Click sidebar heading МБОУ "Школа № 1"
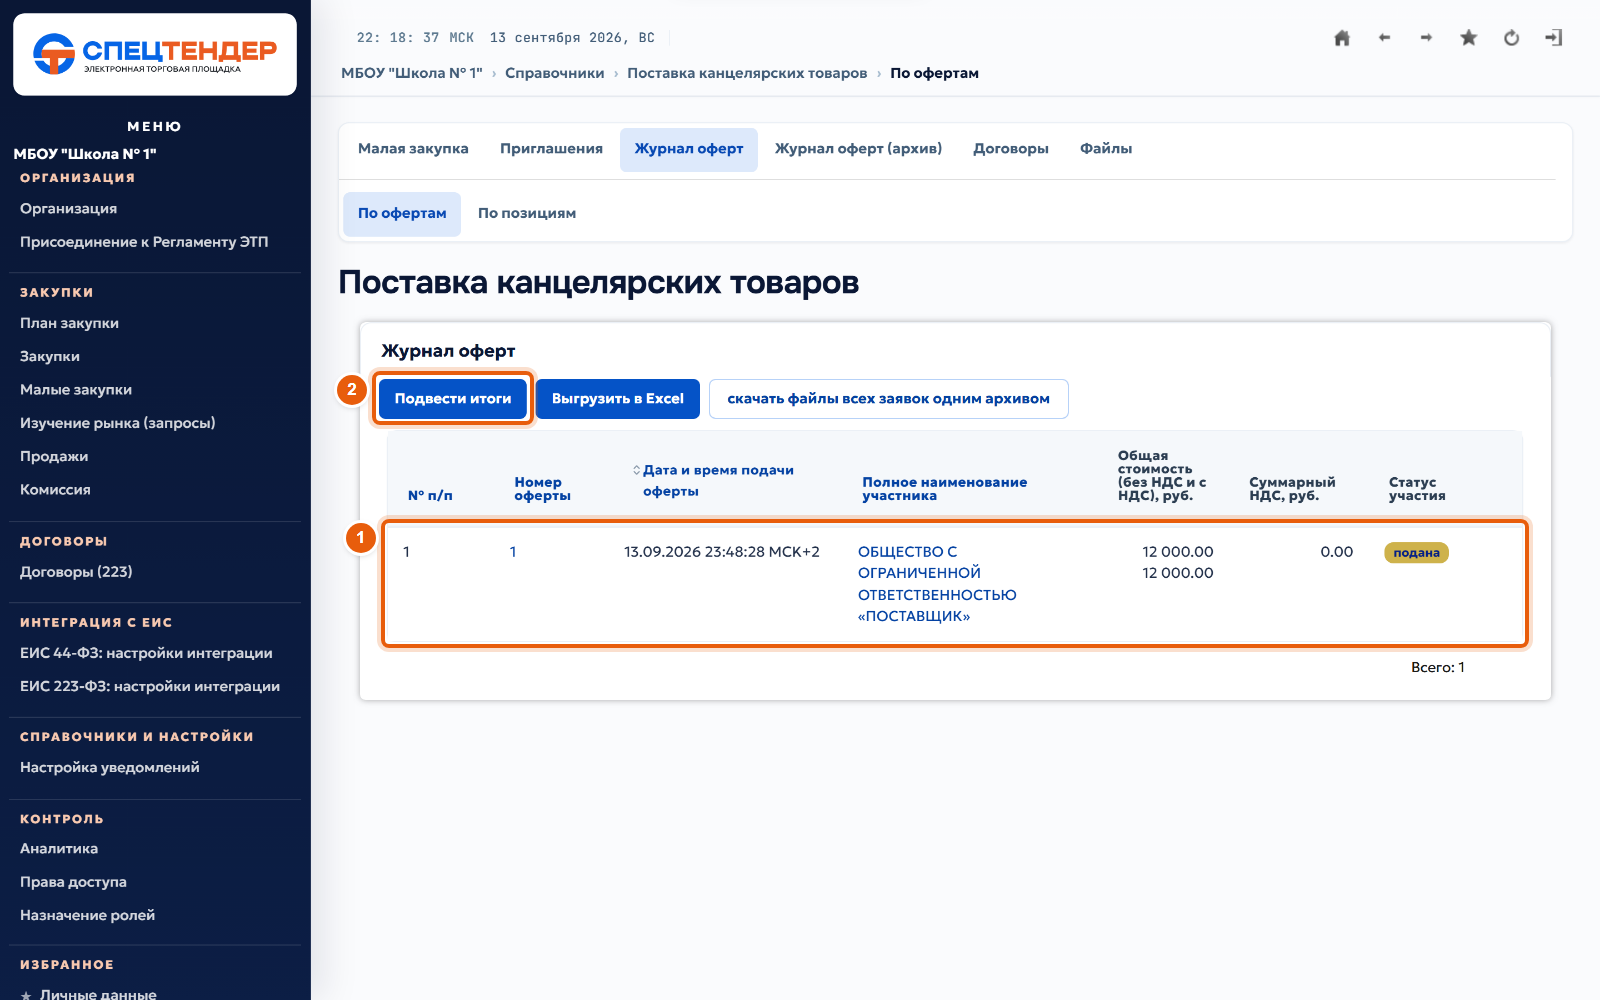Image resolution: width=1600 pixels, height=1000 pixels. (85, 154)
